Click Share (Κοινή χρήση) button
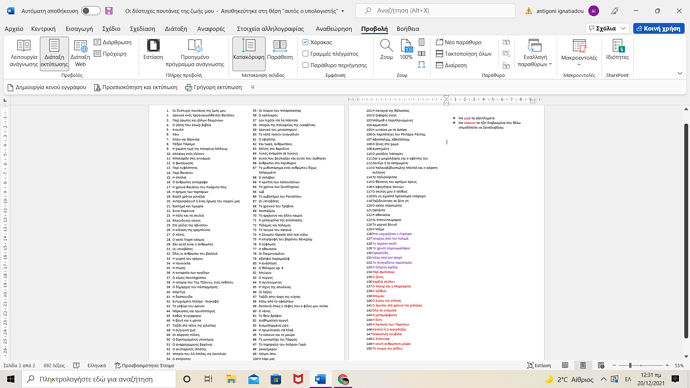690x388 pixels. point(659,28)
